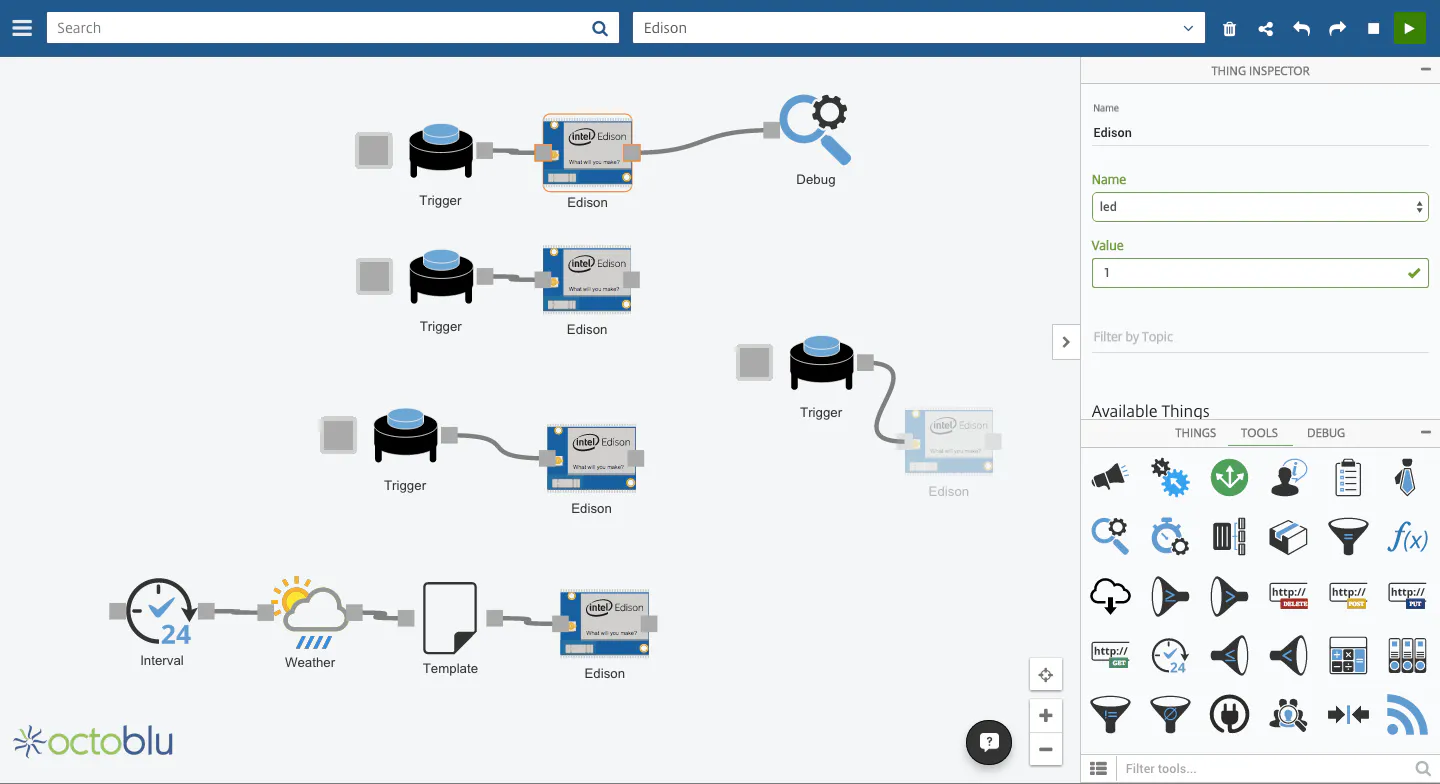This screenshot has width=1440, height=784.
Task: Open the Name dropdown showing led
Action: (x=1260, y=207)
